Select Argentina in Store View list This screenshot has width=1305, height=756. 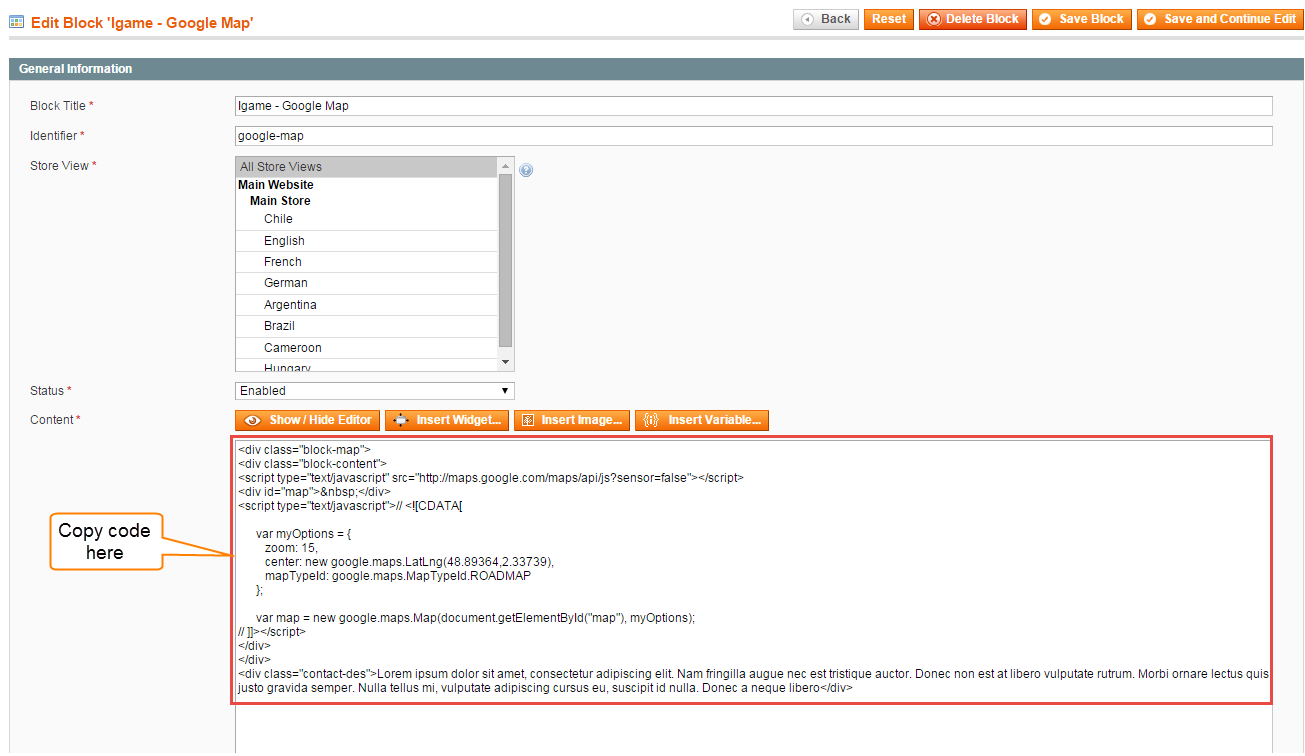coord(366,305)
